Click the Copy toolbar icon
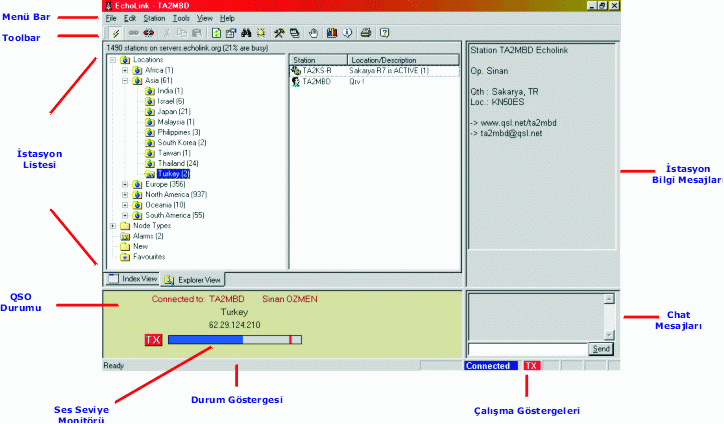 pos(182,33)
